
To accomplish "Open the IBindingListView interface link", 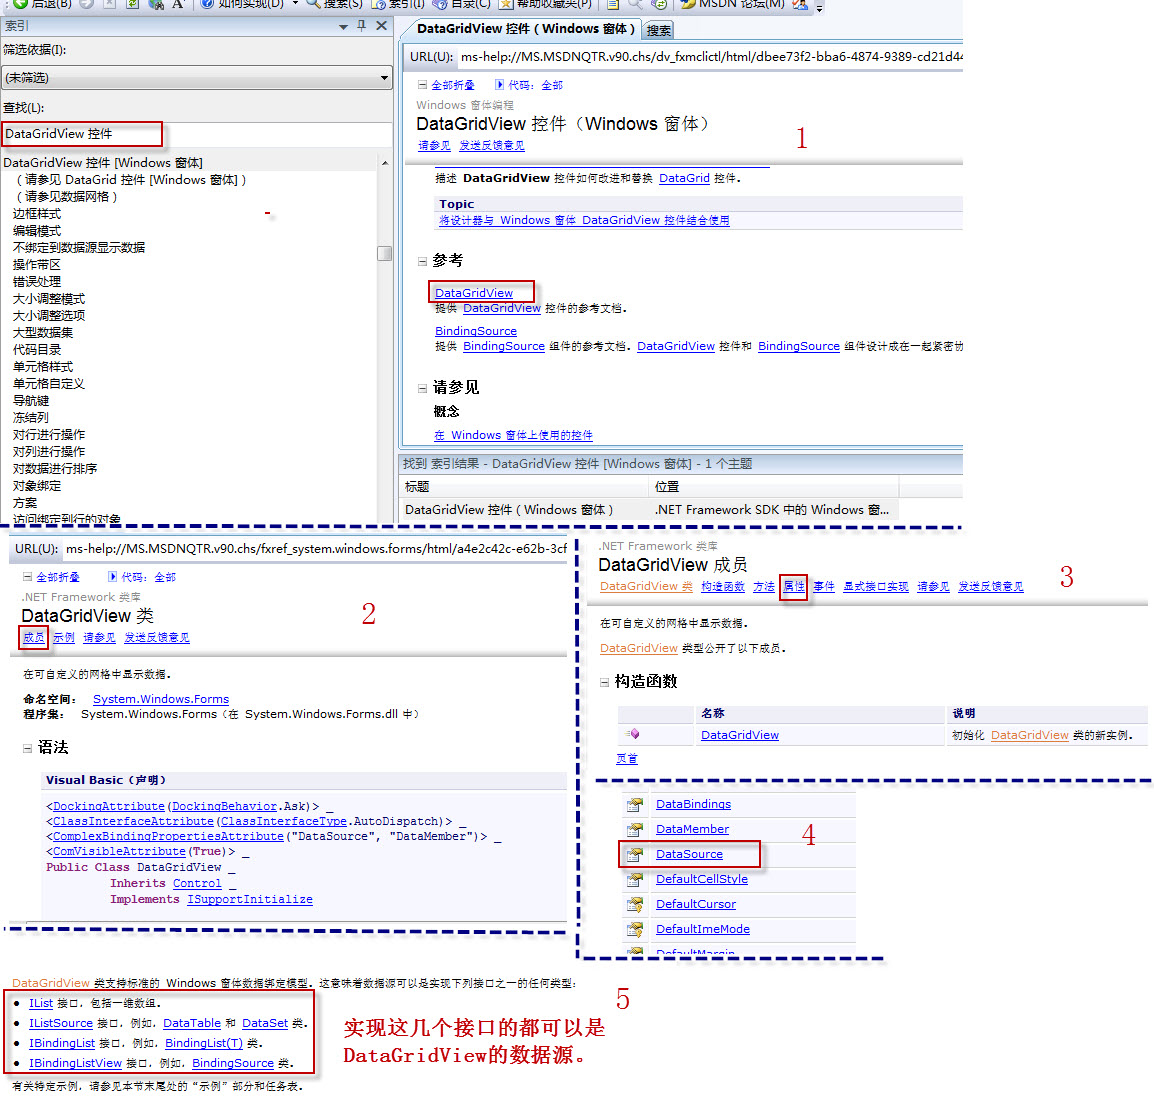I will click(x=75, y=1063).
